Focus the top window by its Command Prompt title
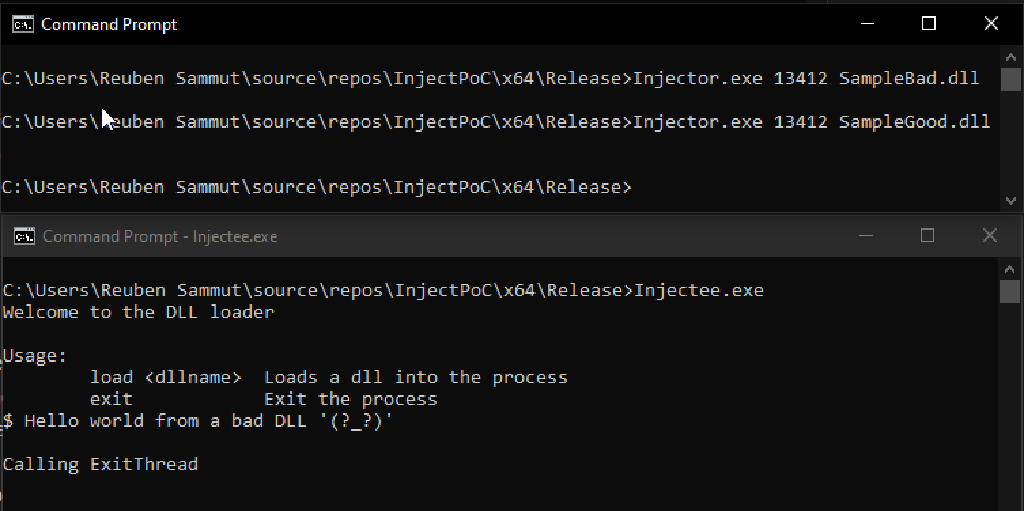The image size is (1024, 511). click(x=109, y=24)
